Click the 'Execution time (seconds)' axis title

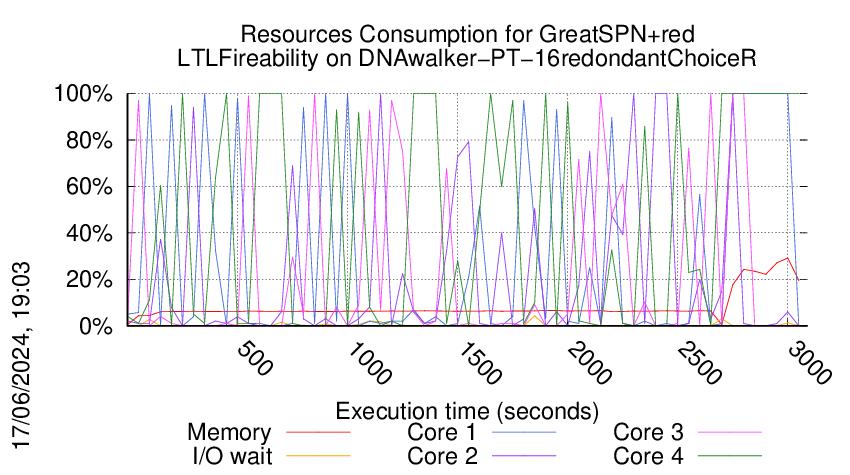point(467,411)
